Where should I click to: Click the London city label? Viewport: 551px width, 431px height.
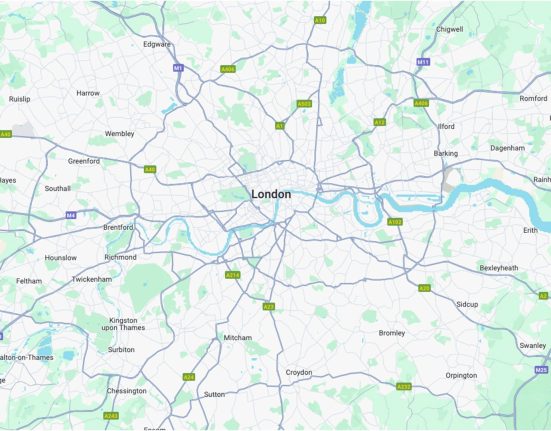click(271, 194)
